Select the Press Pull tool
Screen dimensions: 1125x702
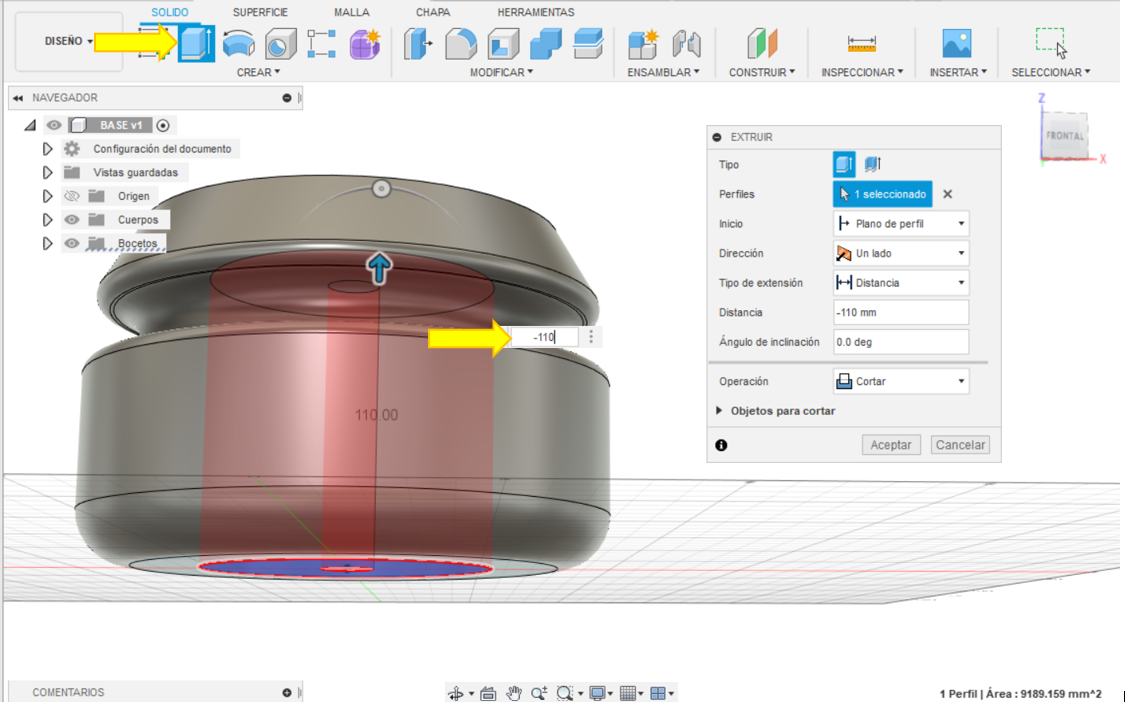tap(418, 44)
